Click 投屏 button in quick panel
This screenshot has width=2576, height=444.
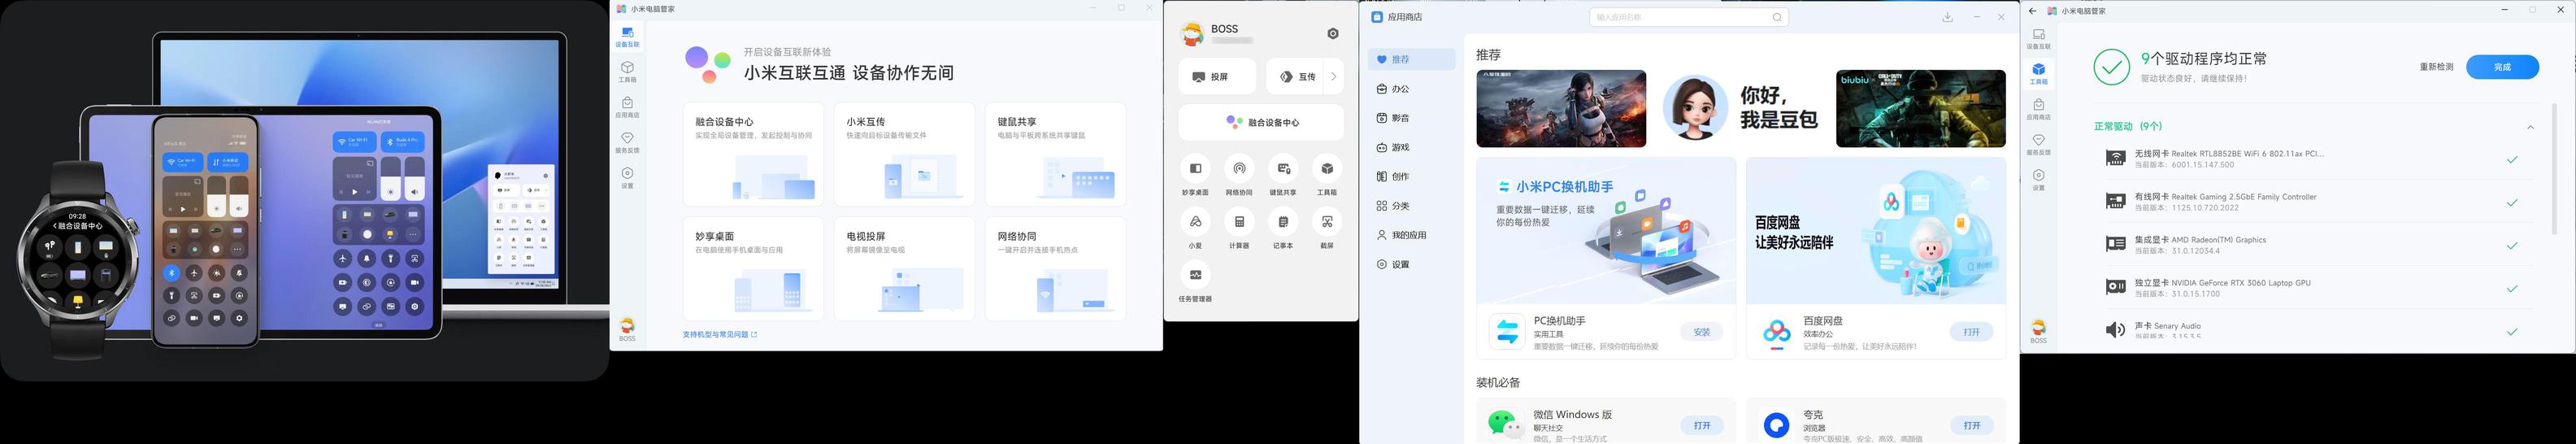click(1217, 77)
